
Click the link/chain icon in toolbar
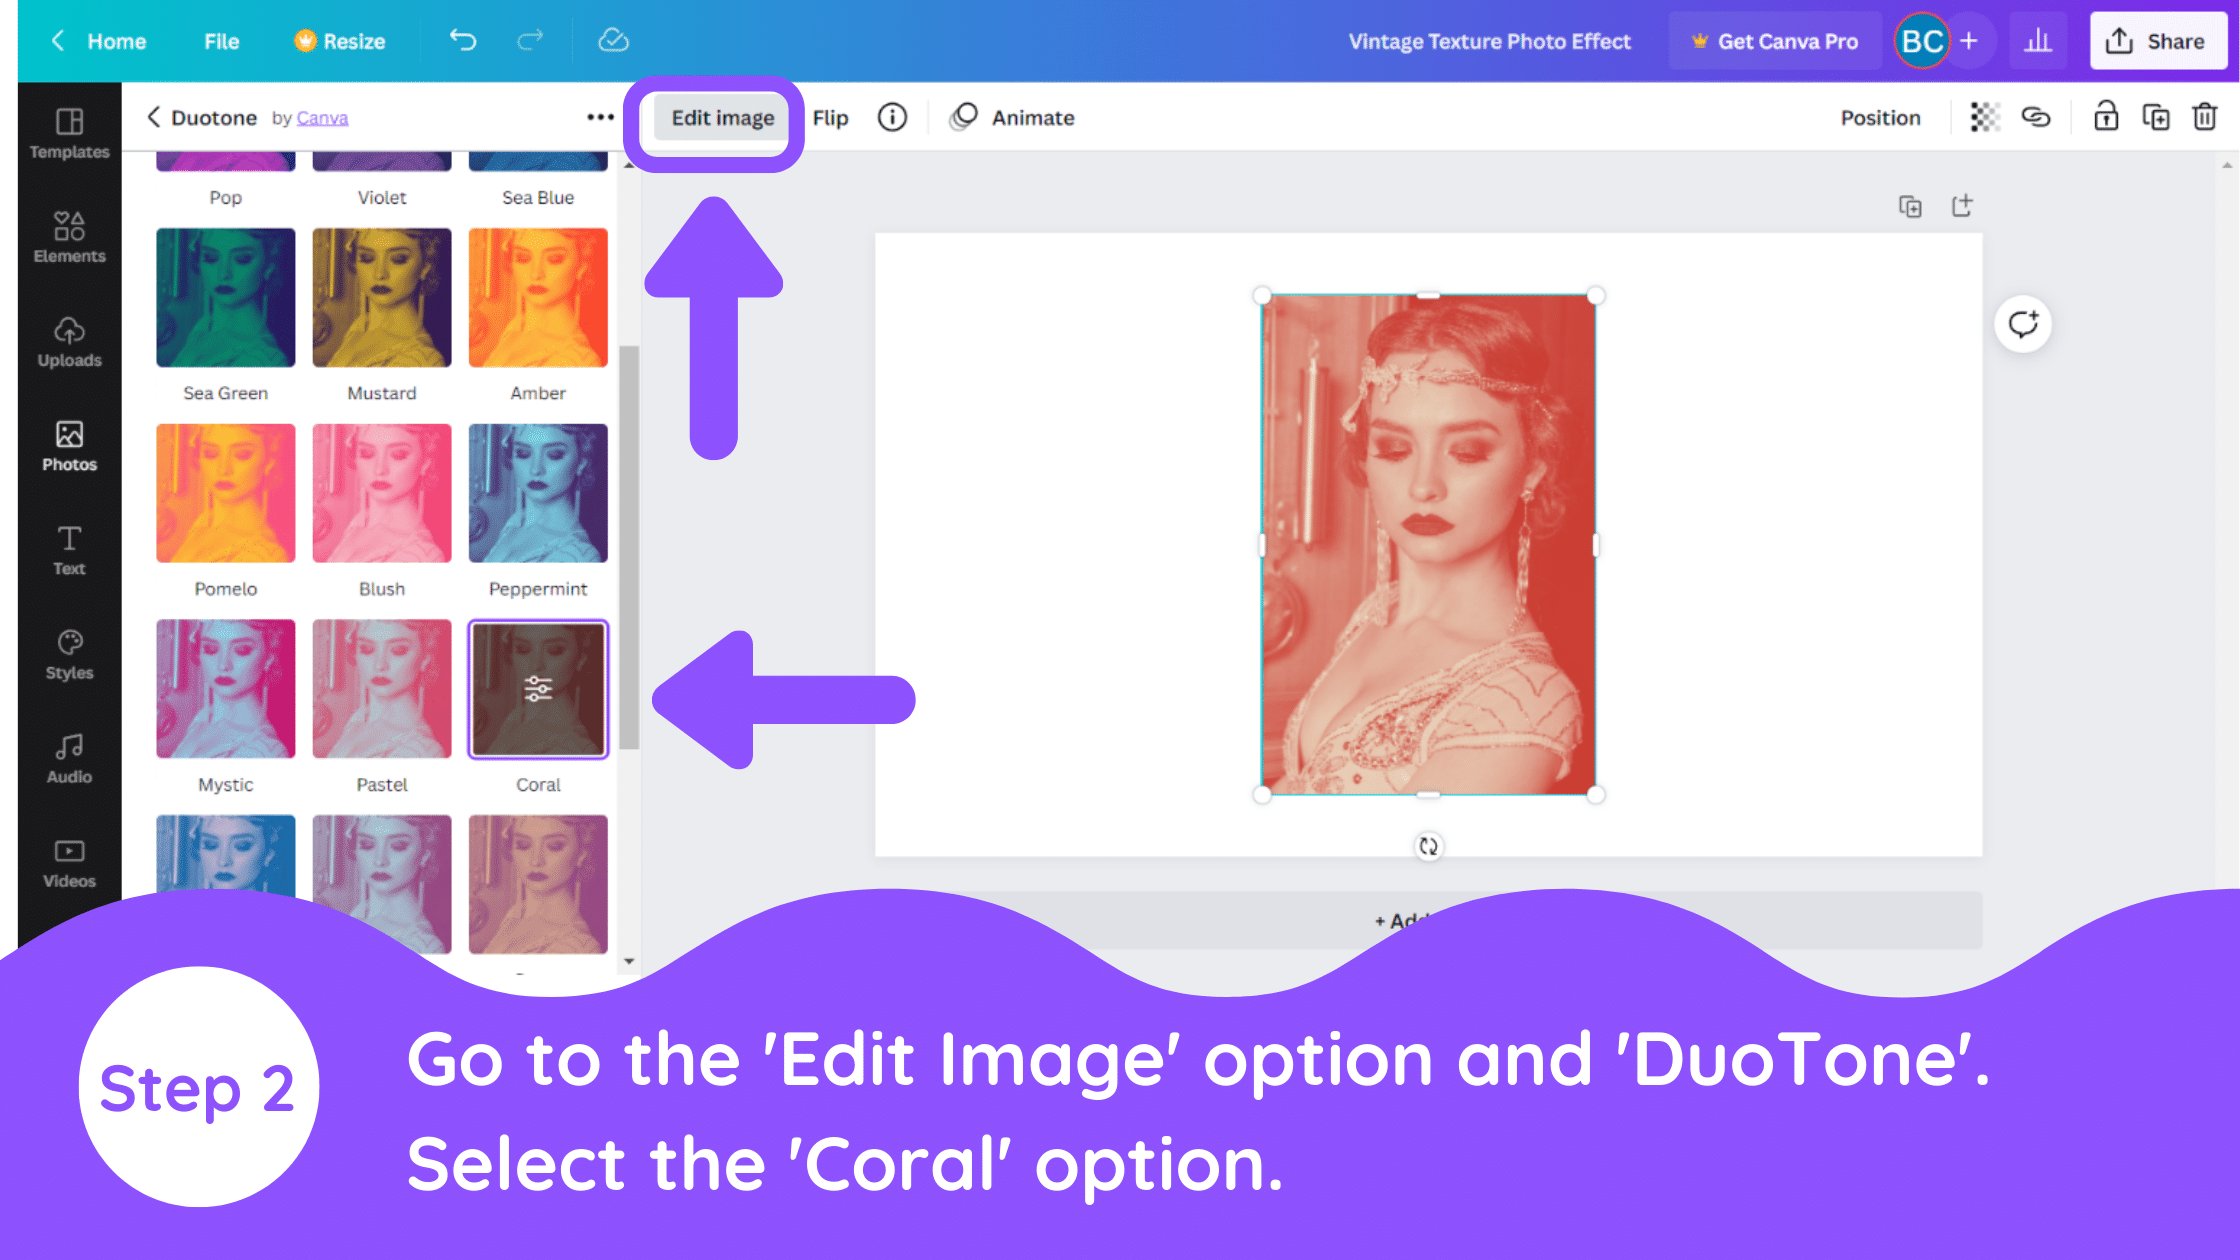2034,117
